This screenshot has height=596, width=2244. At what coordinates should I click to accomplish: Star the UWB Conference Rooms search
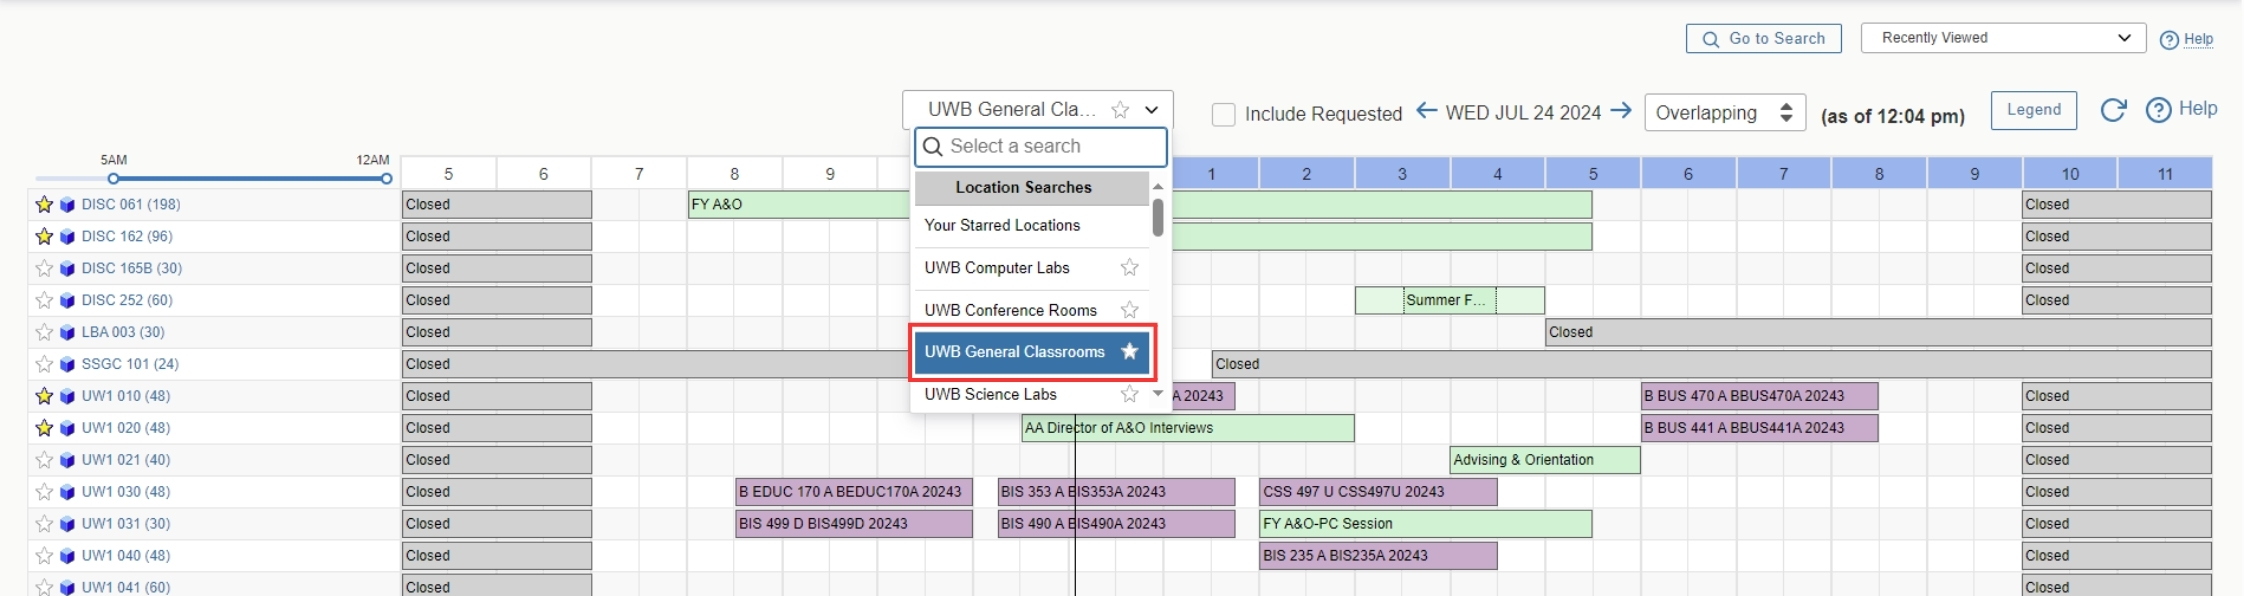pyautogui.click(x=1129, y=310)
